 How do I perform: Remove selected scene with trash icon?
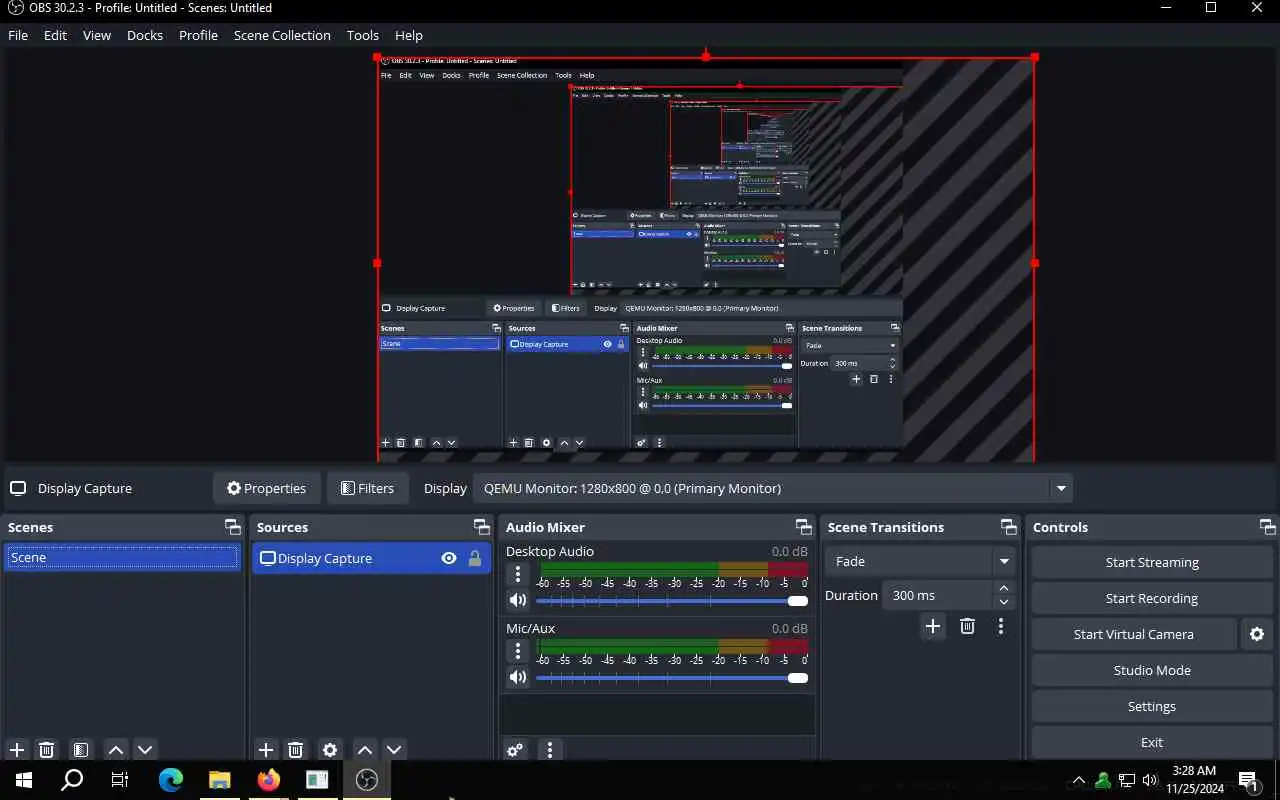click(x=46, y=750)
